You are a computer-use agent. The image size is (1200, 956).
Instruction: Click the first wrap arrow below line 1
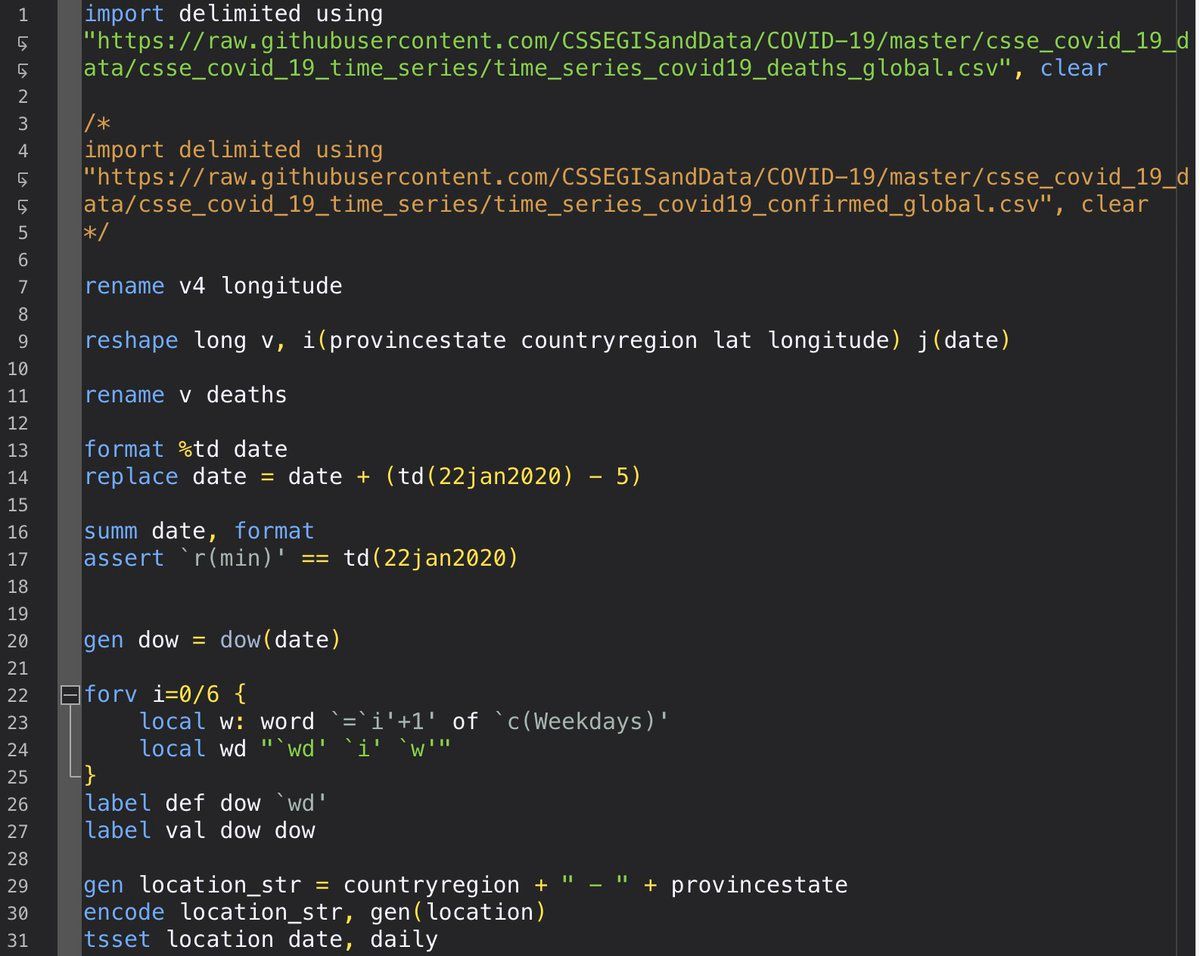pos(22,42)
